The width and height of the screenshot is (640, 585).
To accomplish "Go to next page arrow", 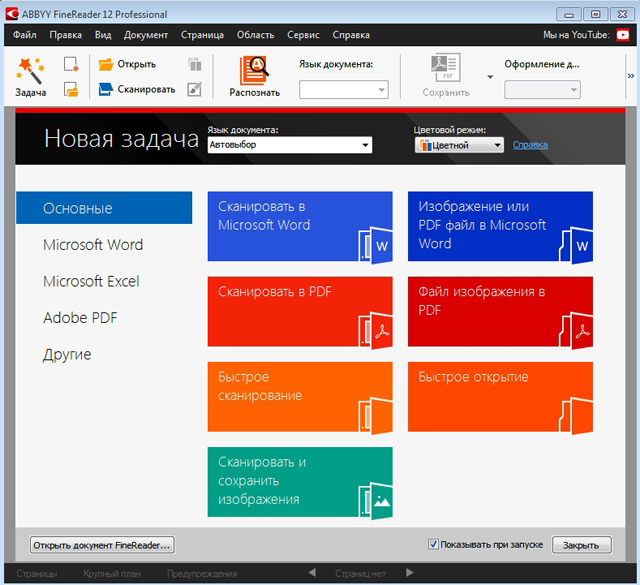I will tap(409, 573).
